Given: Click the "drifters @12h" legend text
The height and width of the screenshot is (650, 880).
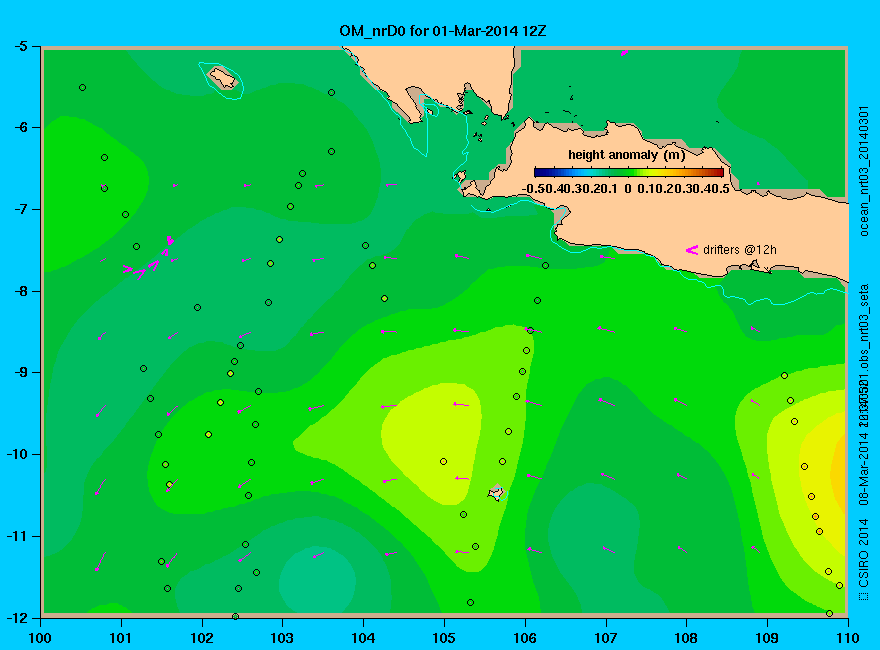Looking at the screenshot, I should 740,250.
